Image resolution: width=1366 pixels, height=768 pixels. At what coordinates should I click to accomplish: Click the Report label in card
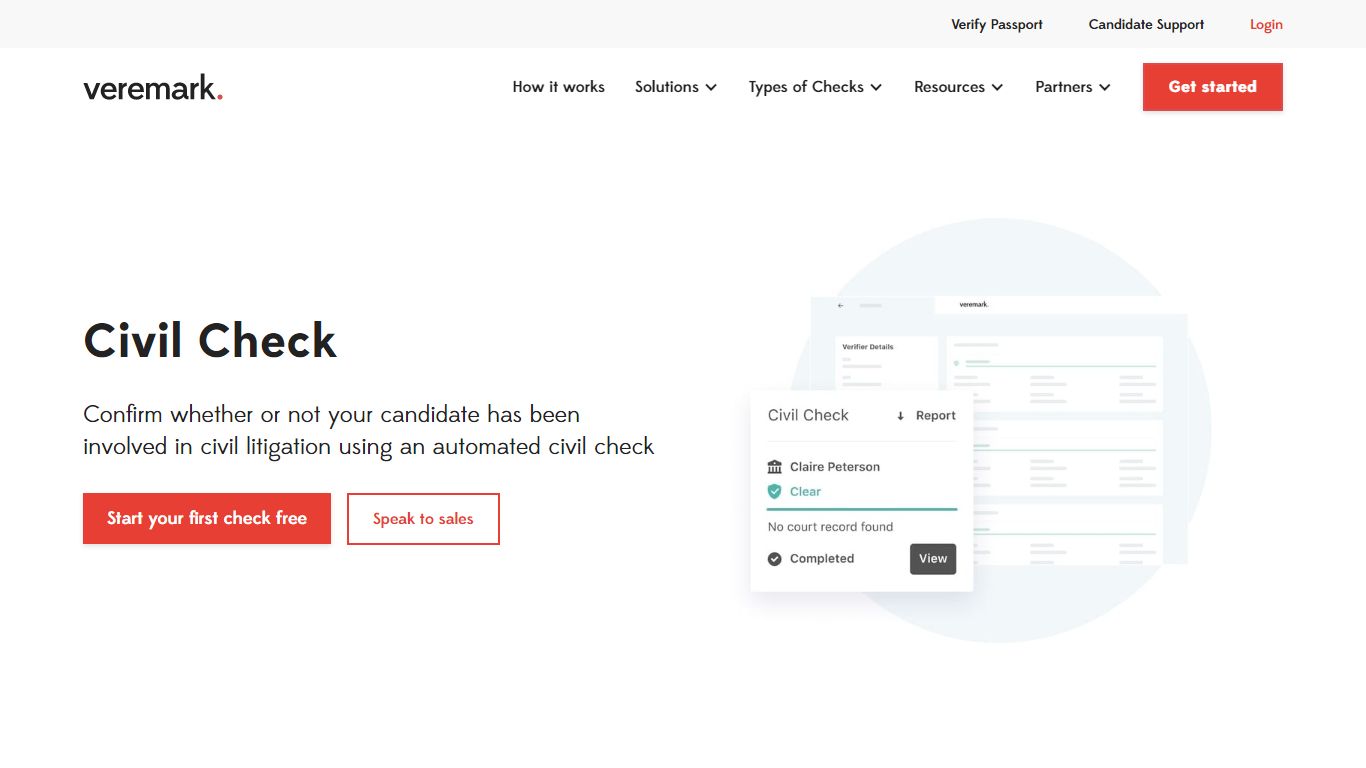936,416
